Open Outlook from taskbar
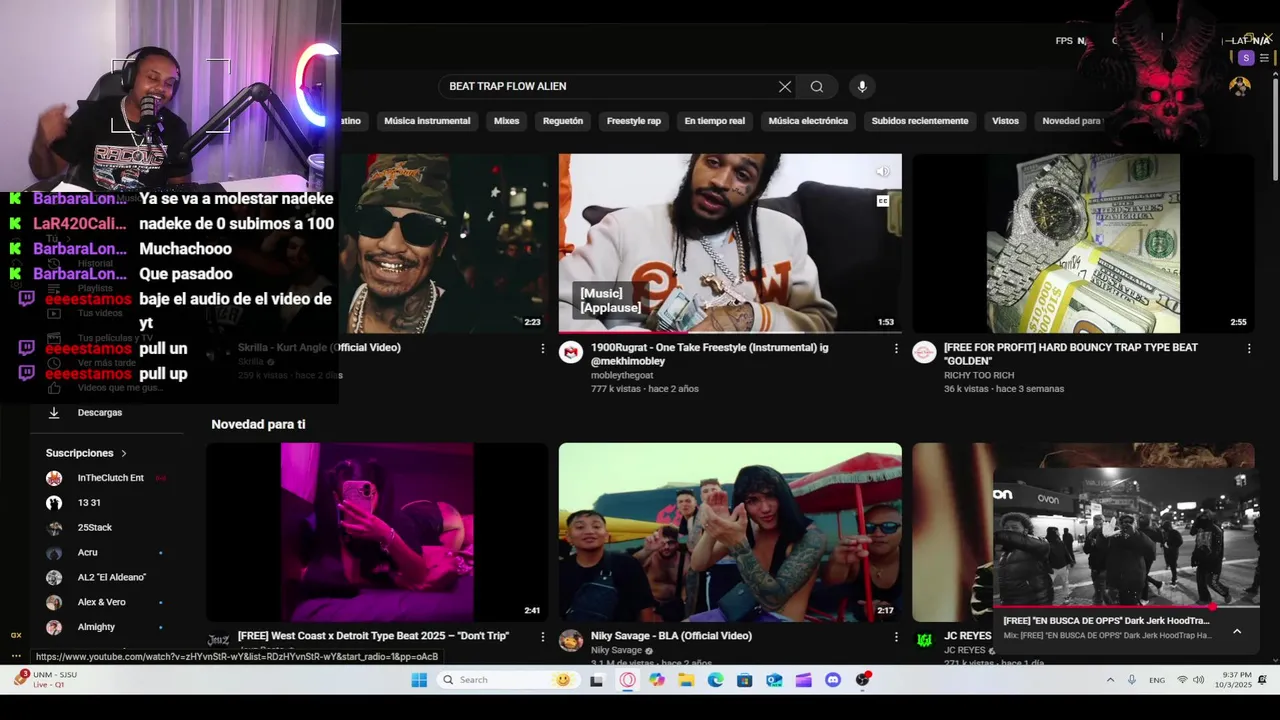This screenshot has height=720, width=1280. click(x=774, y=680)
